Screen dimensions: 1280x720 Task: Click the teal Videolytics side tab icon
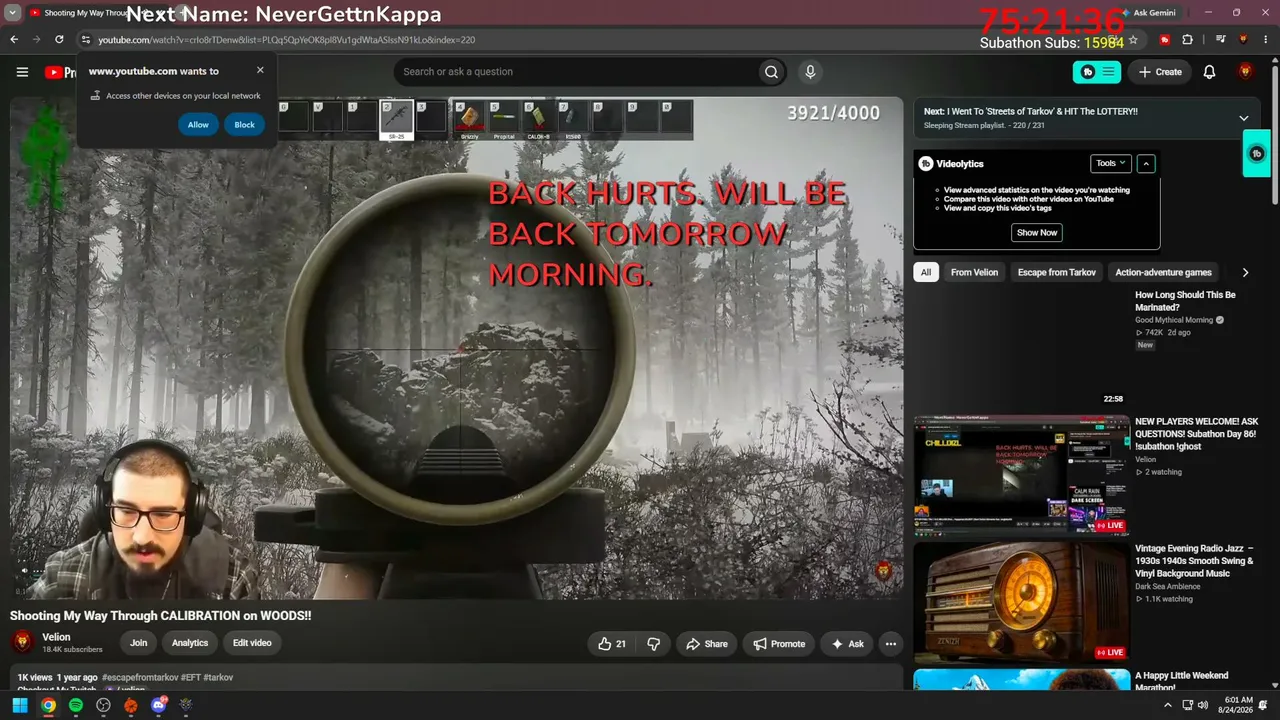tap(1257, 154)
